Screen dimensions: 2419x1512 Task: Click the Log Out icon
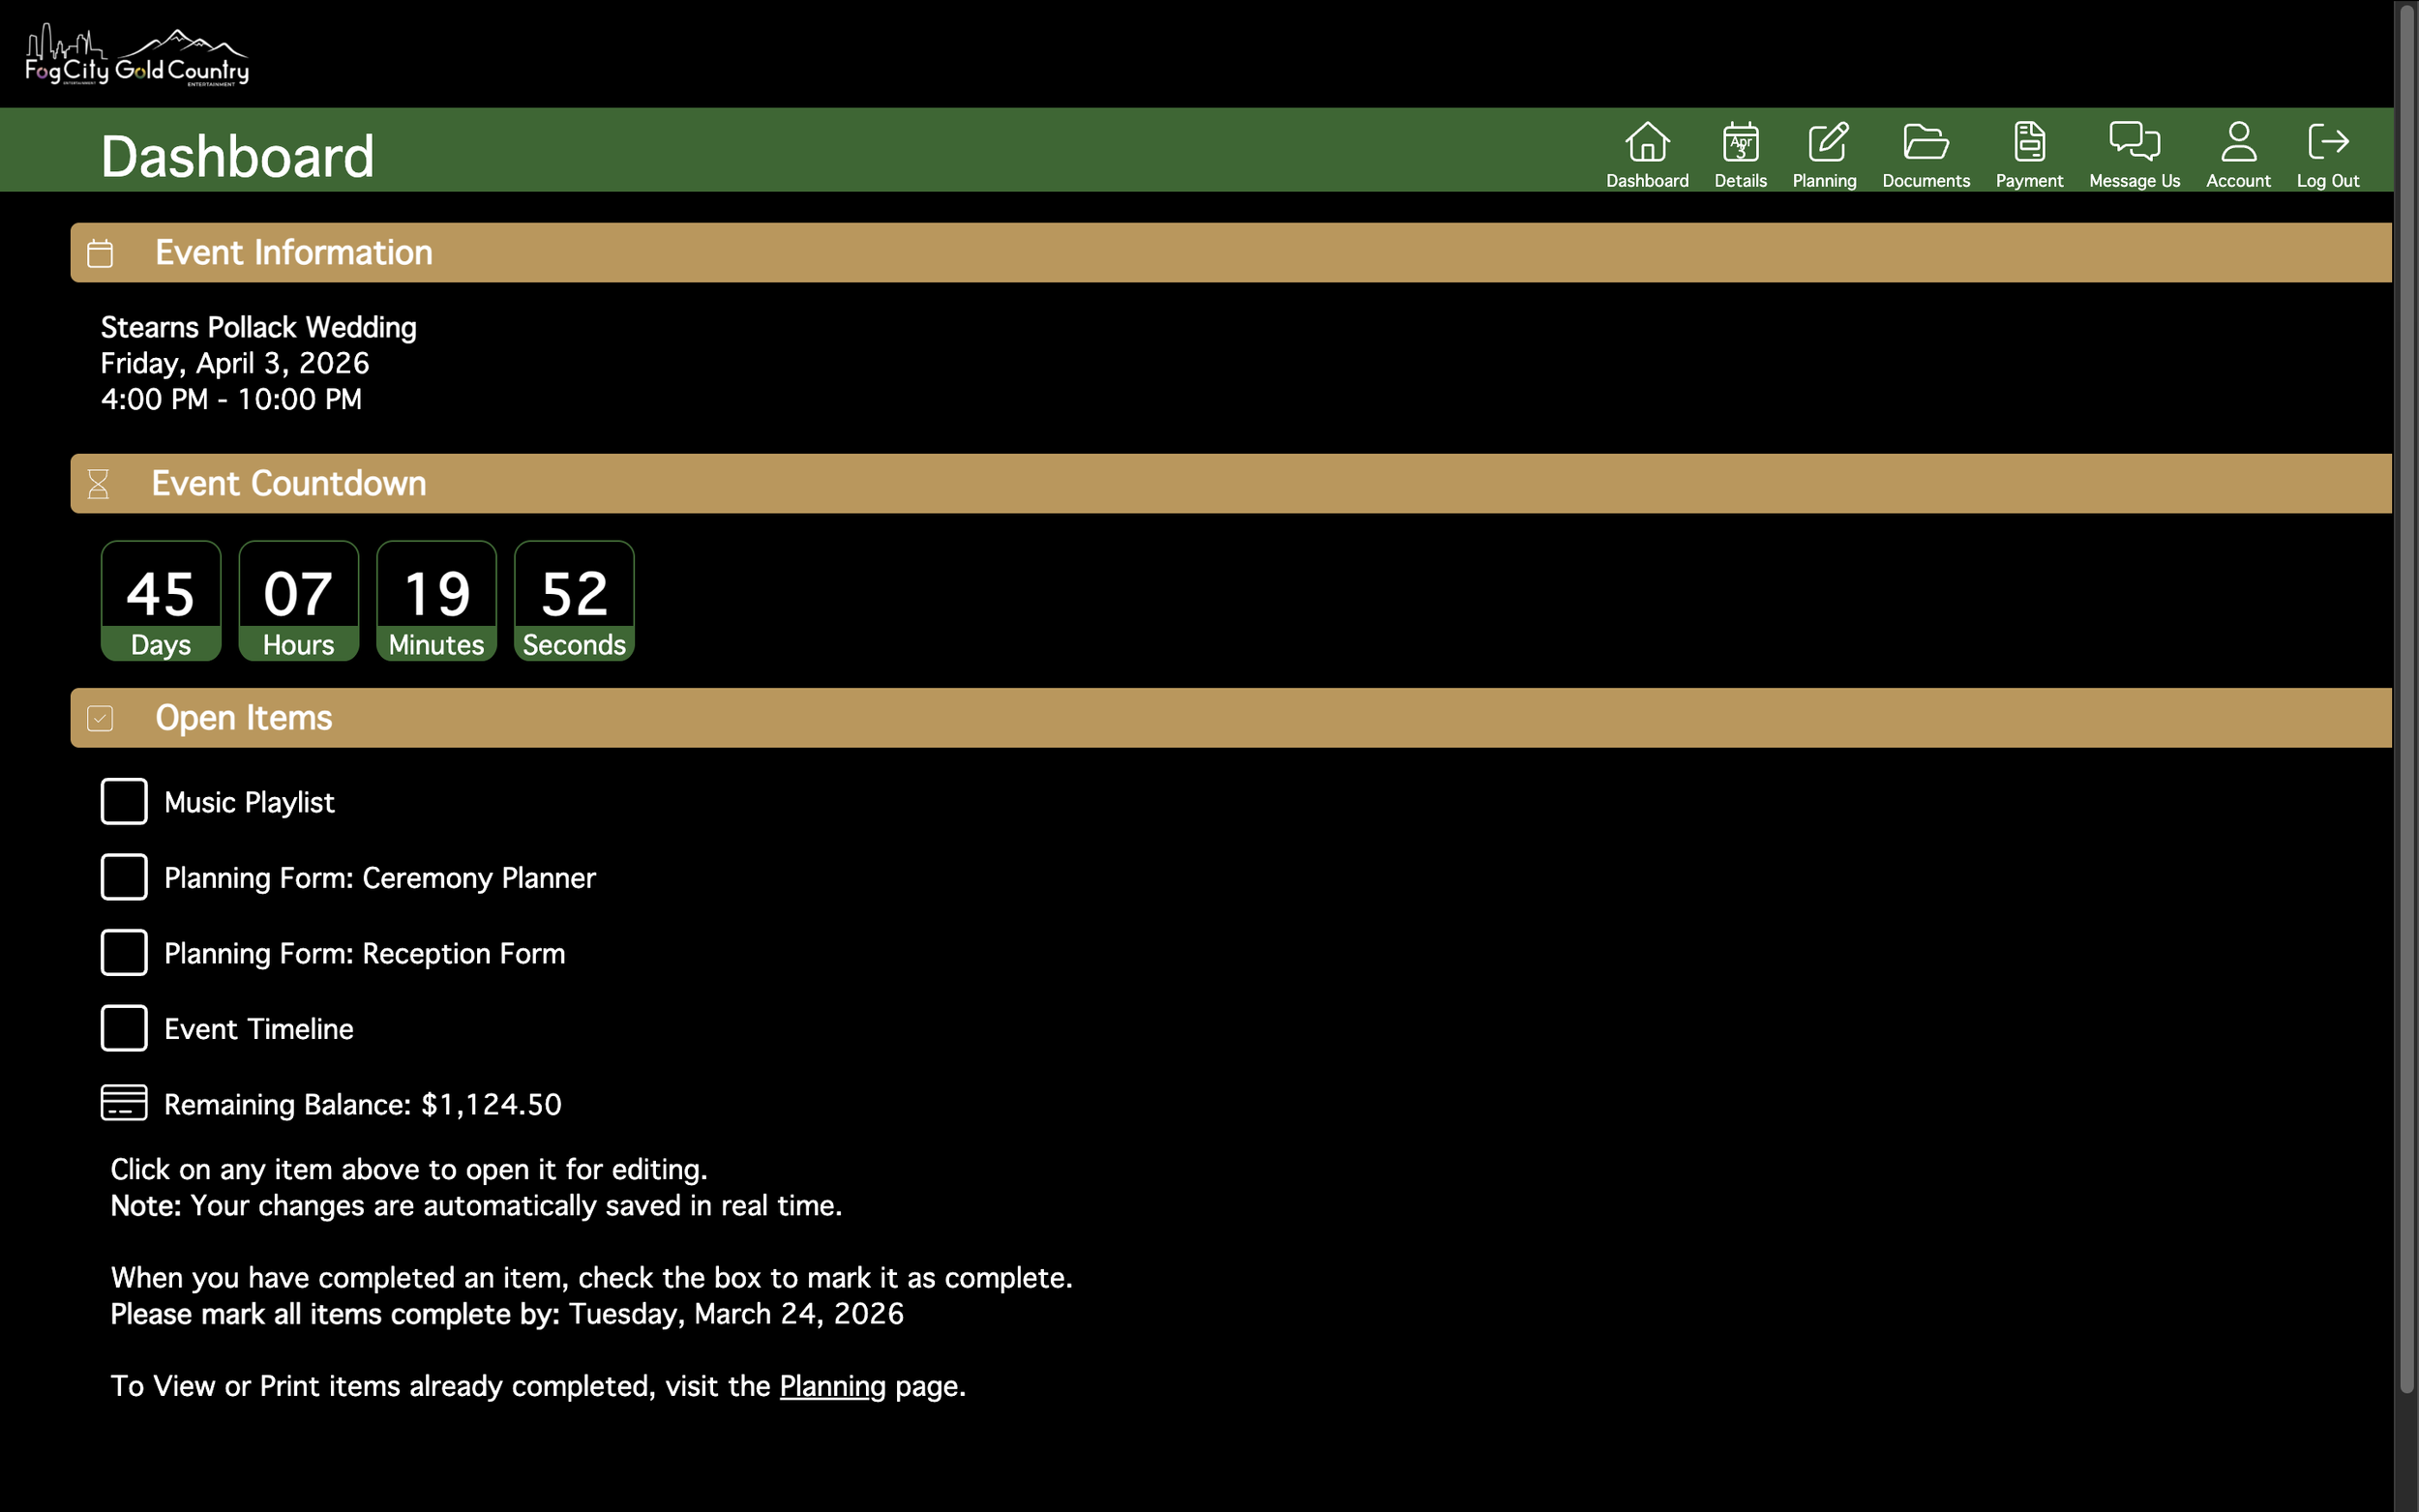pyautogui.click(x=2327, y=142)
